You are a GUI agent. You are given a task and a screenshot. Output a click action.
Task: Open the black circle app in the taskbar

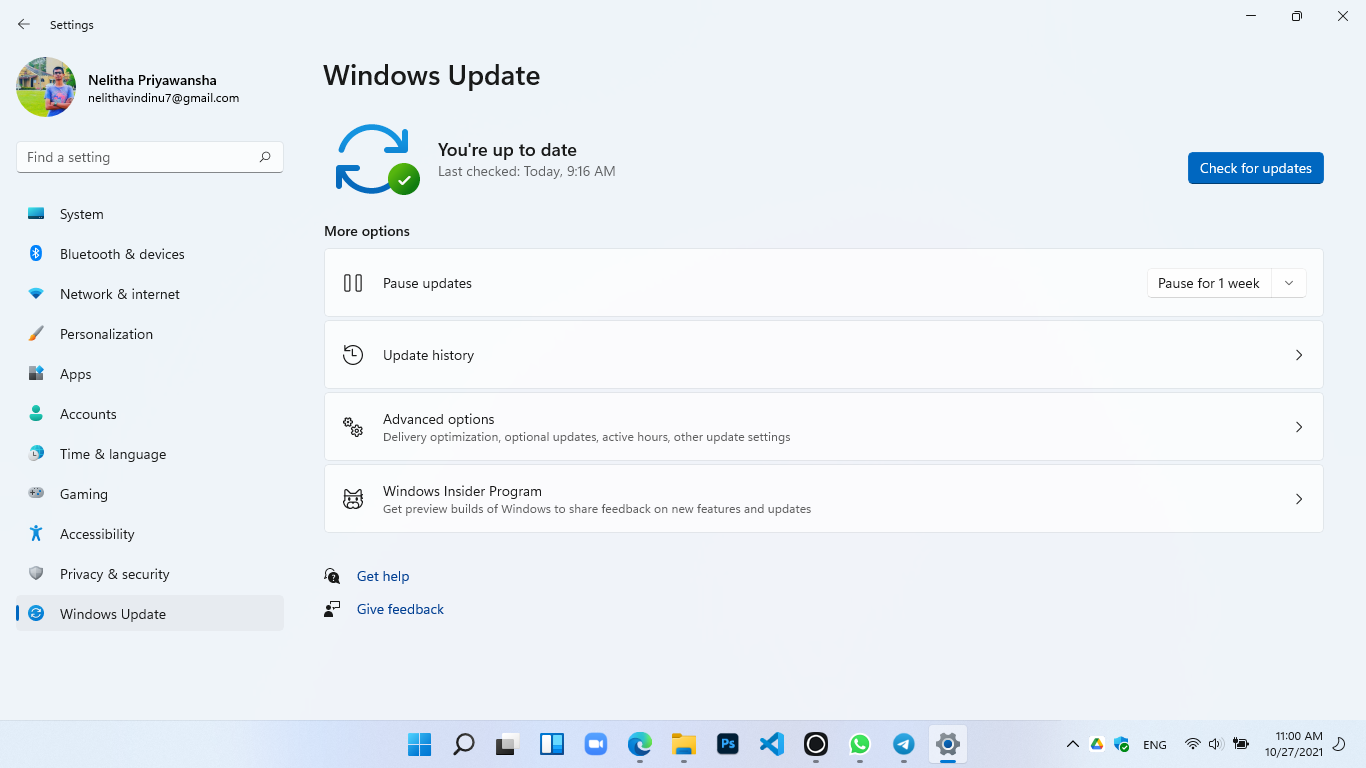click(x=816, y=744)
